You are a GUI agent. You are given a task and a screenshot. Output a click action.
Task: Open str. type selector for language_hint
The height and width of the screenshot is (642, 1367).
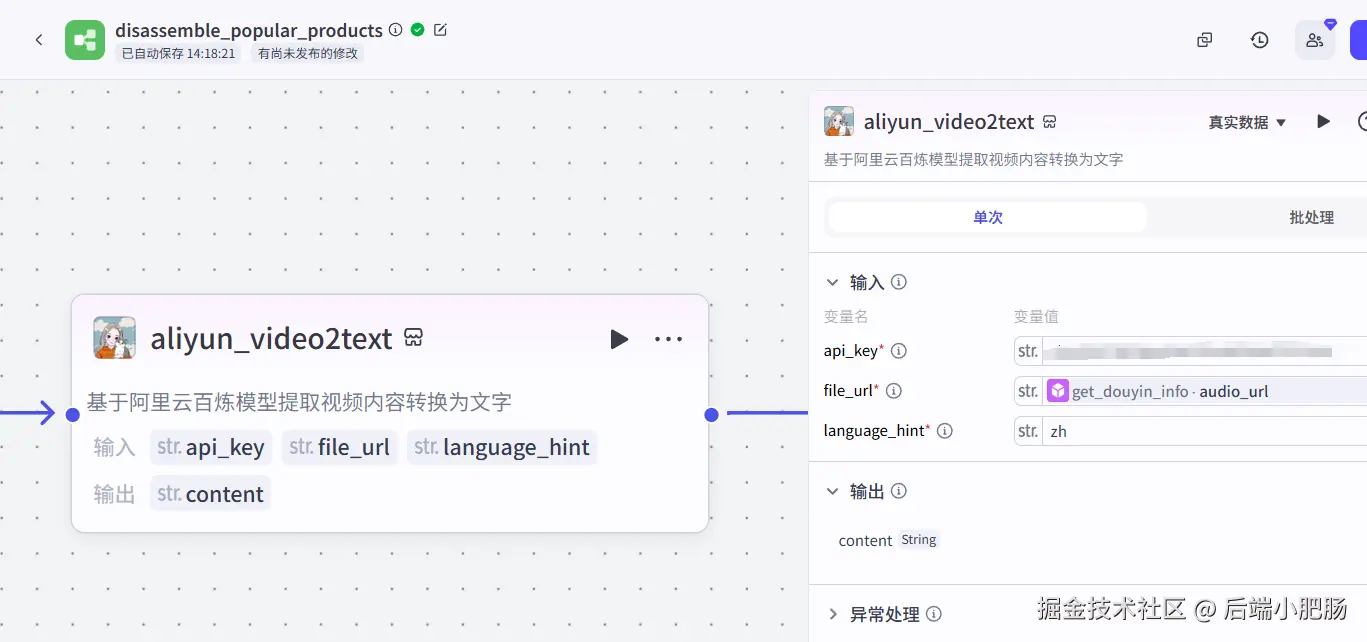coord(1028,431)
